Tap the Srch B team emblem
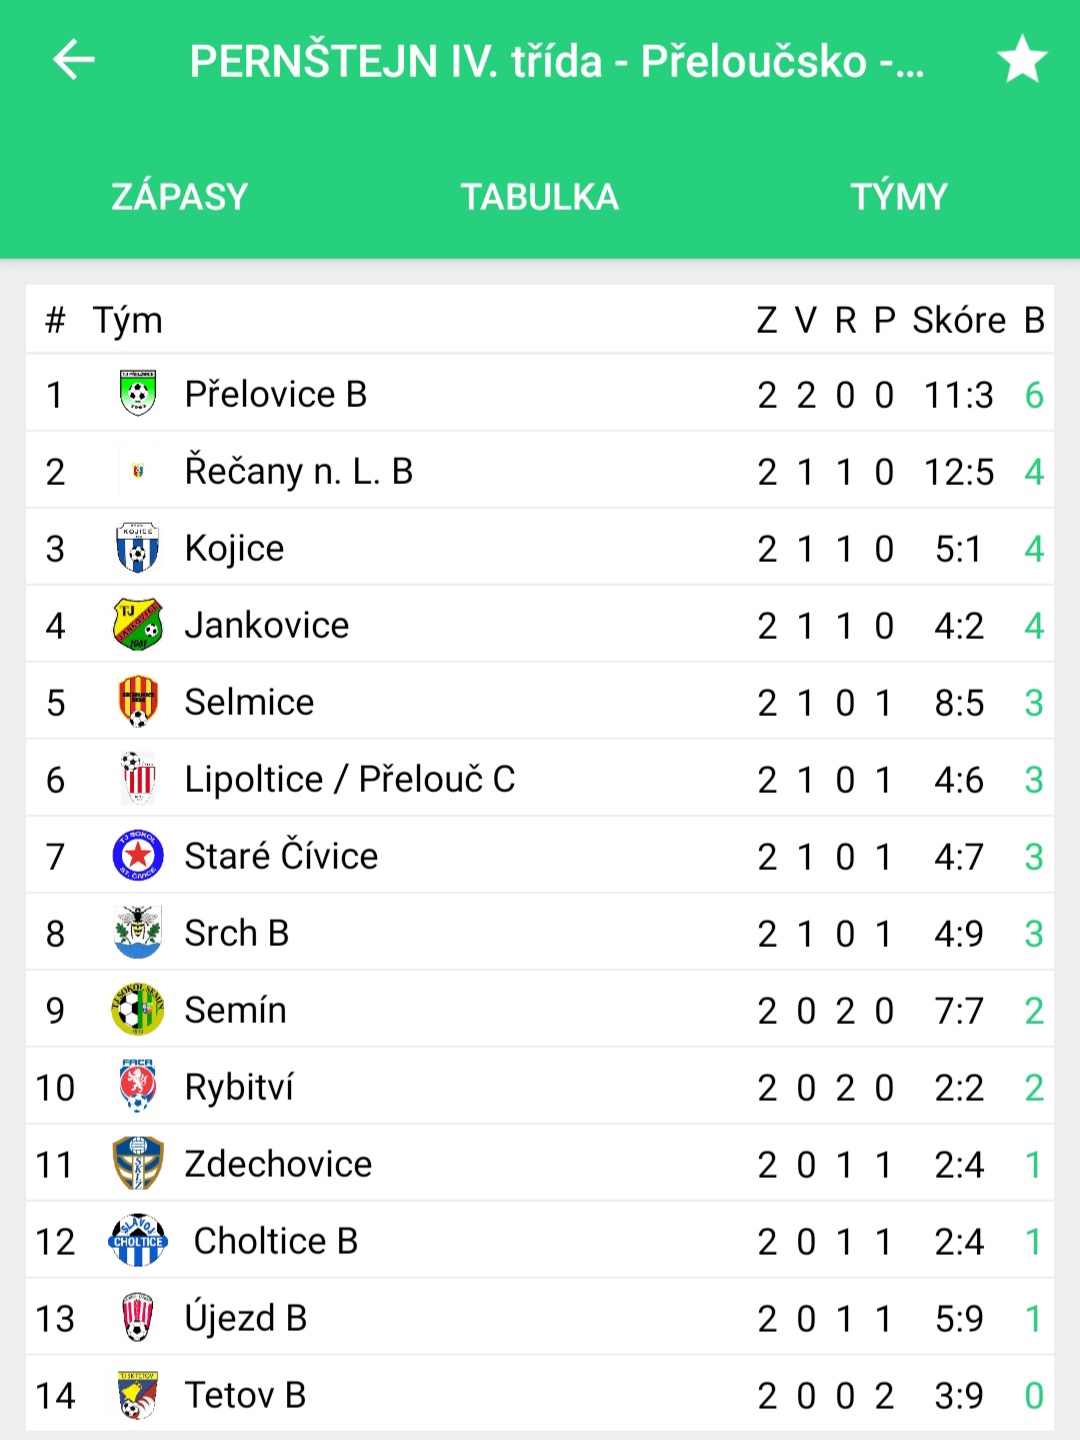Viewport: 1080px width, 1440px height. (x=138, y=933)
